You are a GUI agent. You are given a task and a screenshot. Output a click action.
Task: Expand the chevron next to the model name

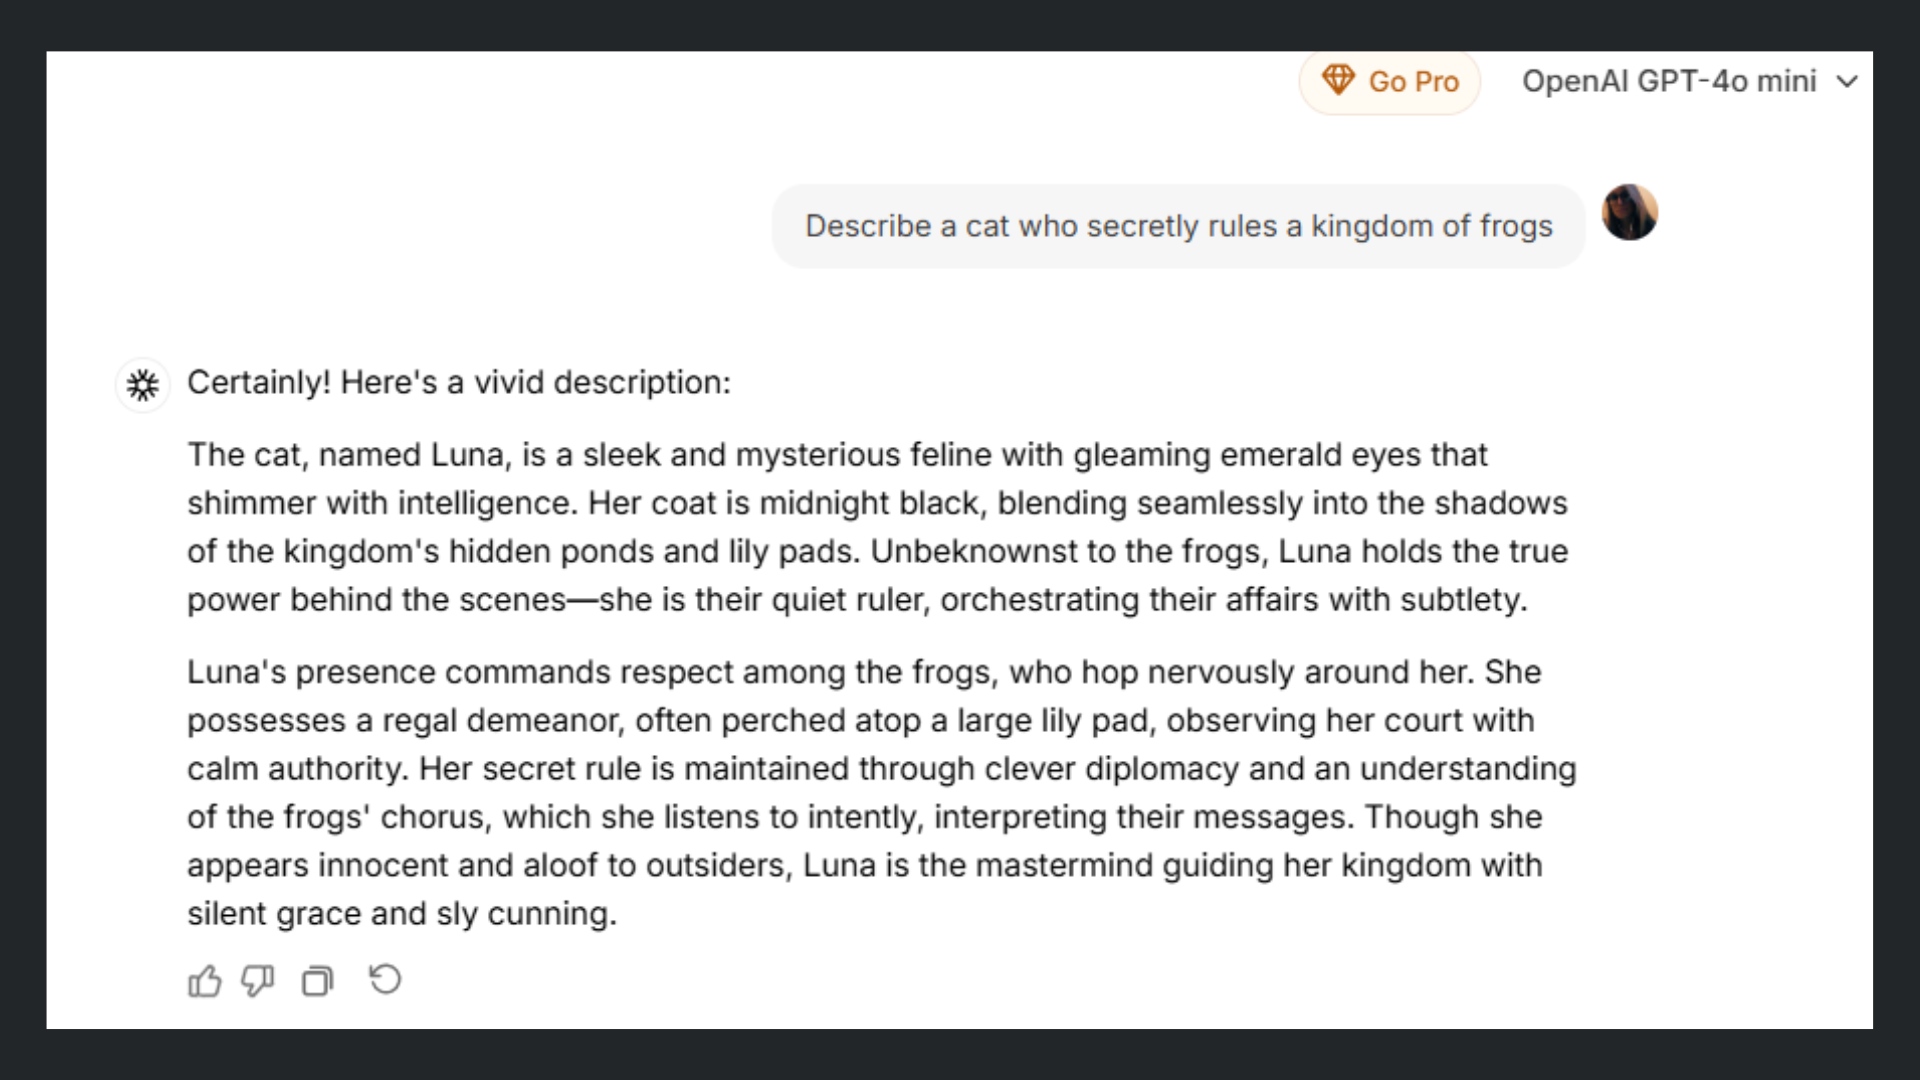(x=1848, y=81)
